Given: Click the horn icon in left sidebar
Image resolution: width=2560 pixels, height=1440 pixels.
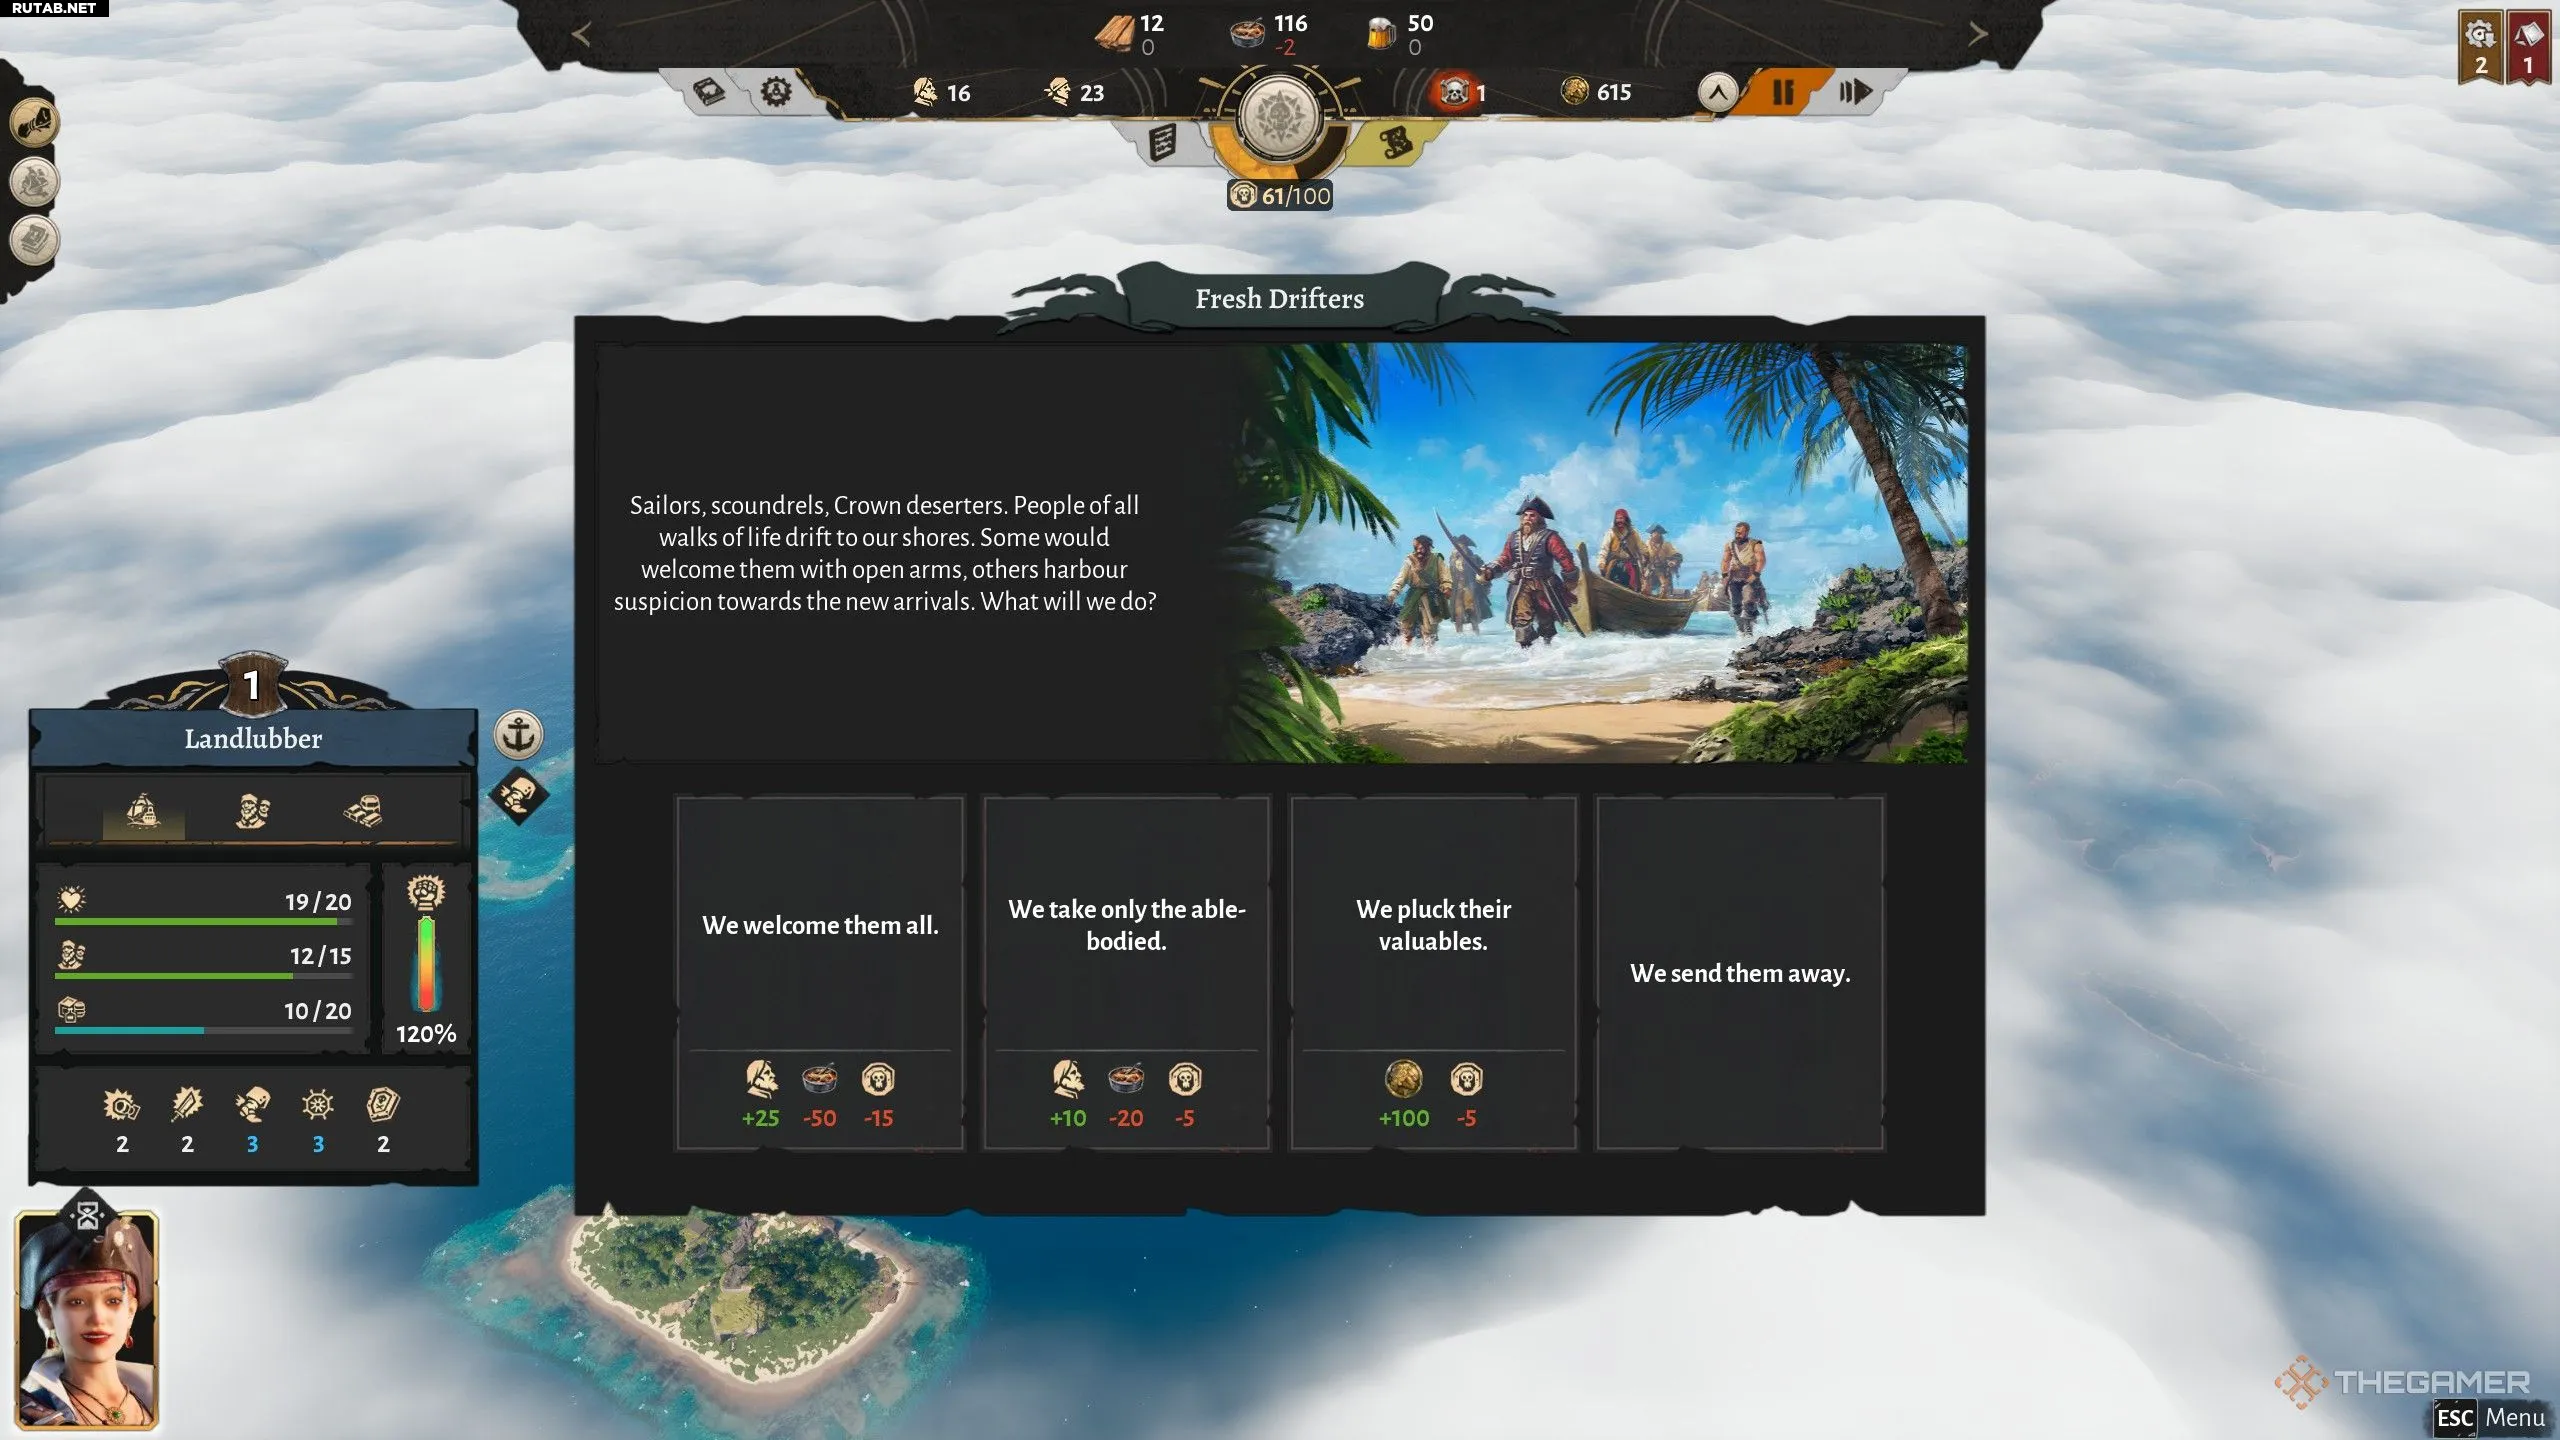Looking at the screenshot, I should coord(35,123).
